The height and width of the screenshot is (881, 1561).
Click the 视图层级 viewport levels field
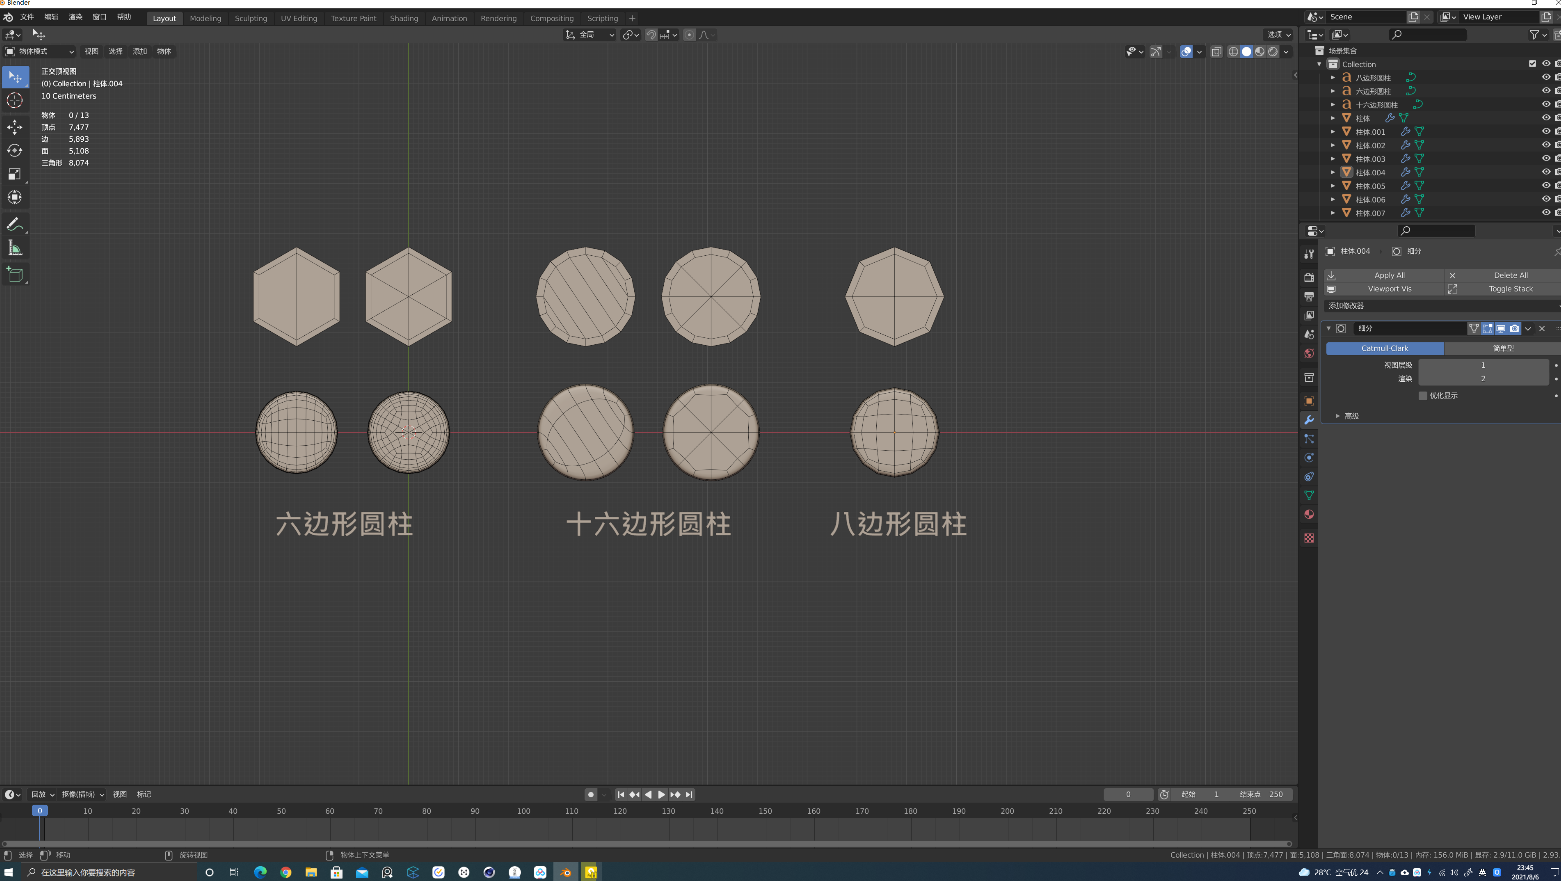pos(1483,365)
